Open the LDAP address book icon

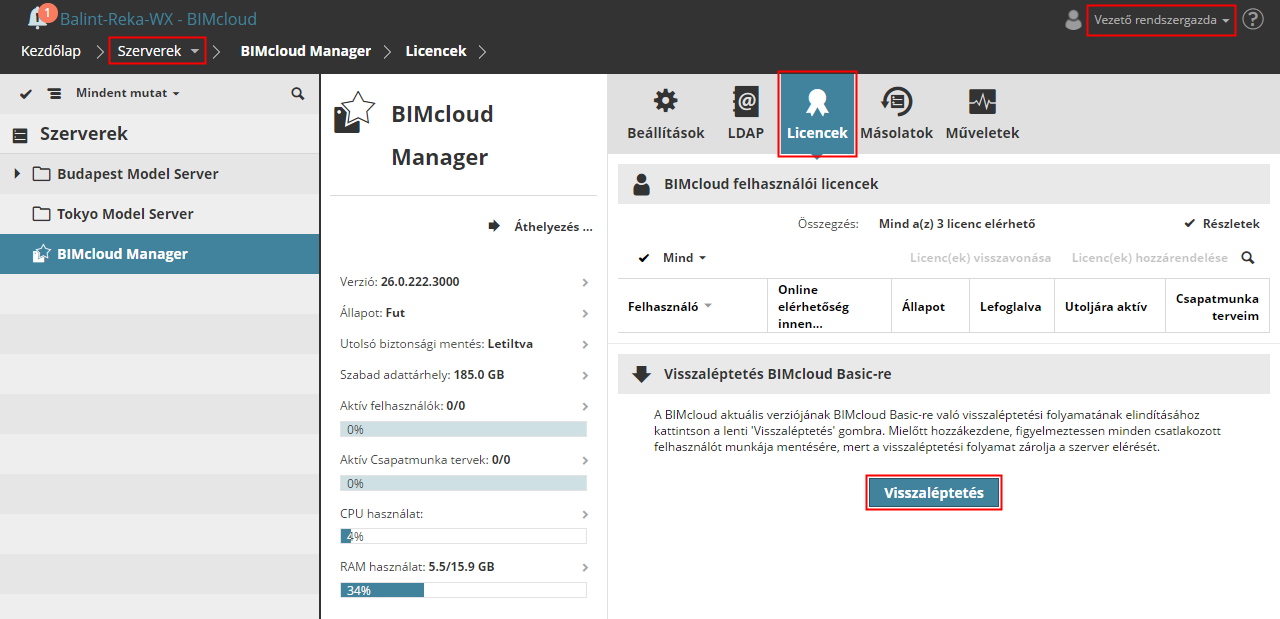(745, 101)
